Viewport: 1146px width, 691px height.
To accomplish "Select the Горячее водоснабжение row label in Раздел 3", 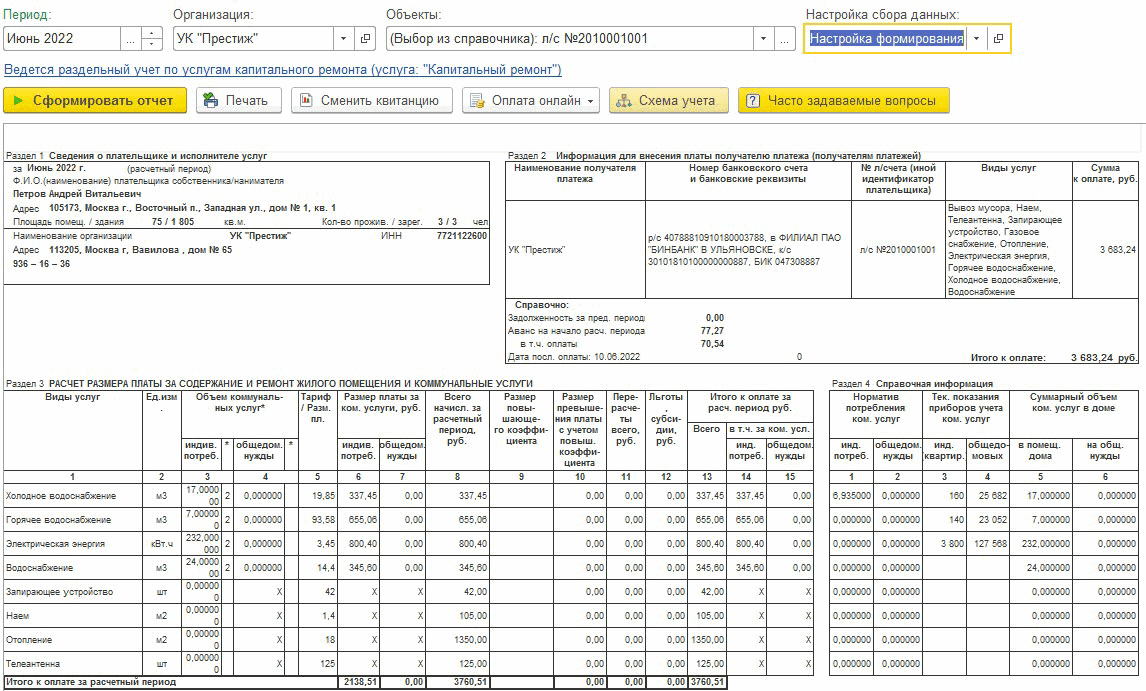I will pyautogui.click(x=58, y=520).
